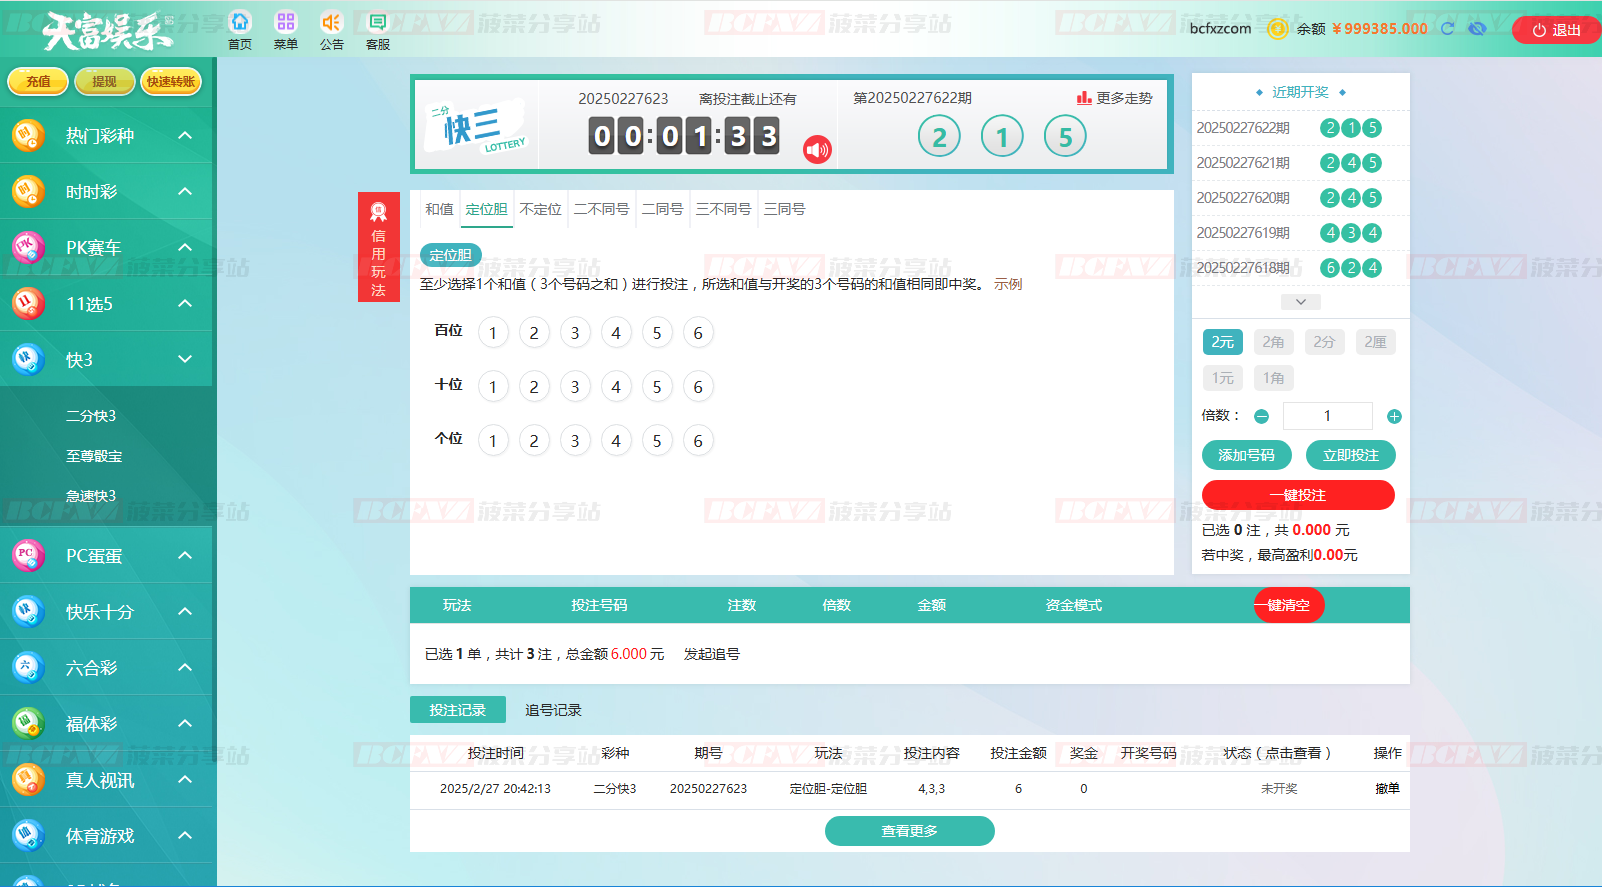Click the 倍数 multiplier input field
This screenshot has height=887, width=1602.
pos(1327,416)
